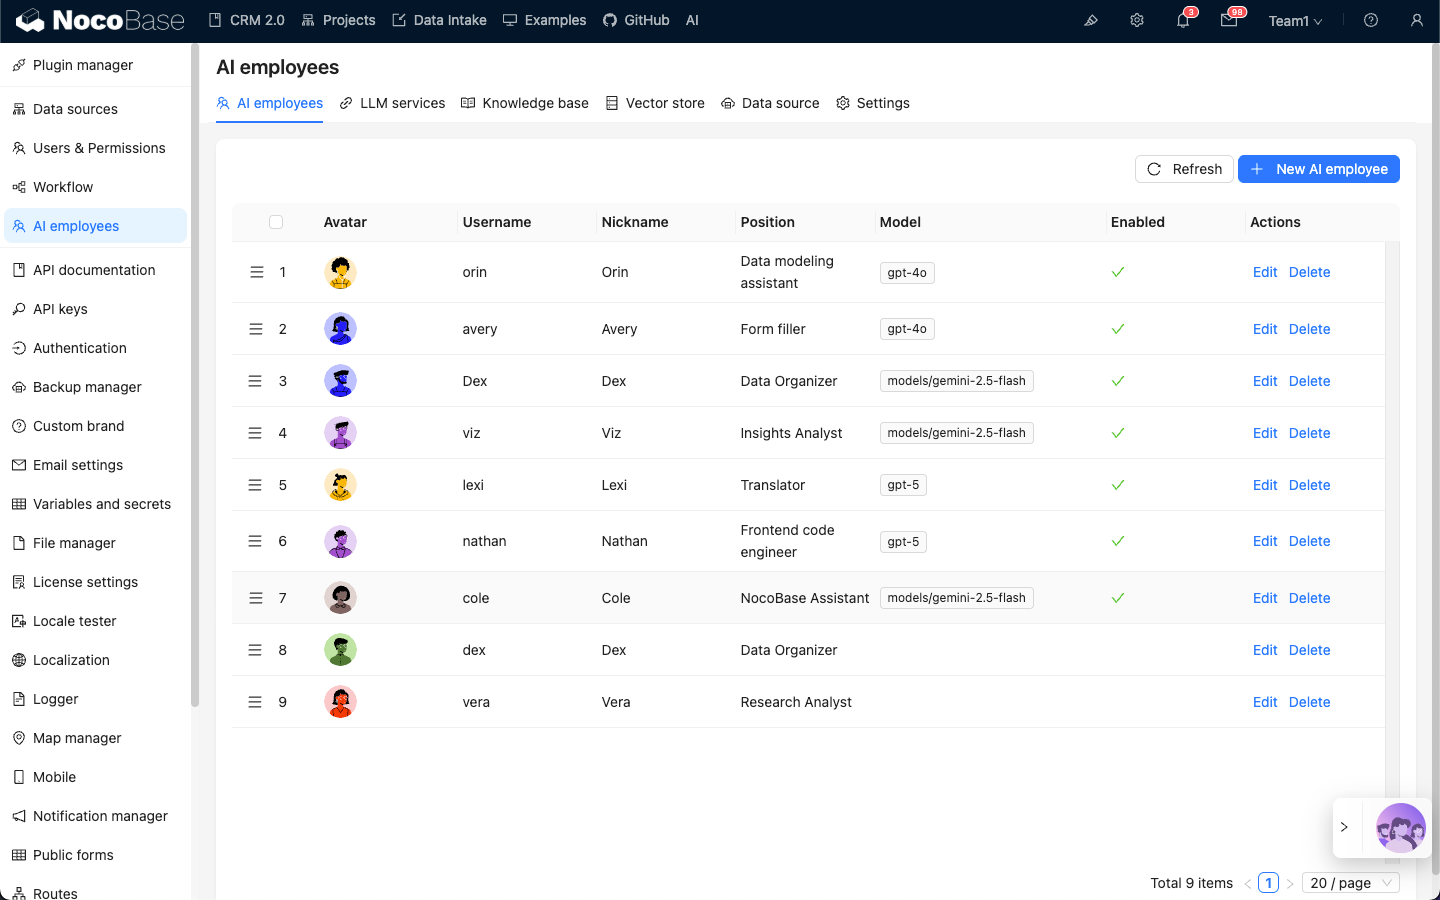Click Delete for the vera employee

[x=1309, y=702]
